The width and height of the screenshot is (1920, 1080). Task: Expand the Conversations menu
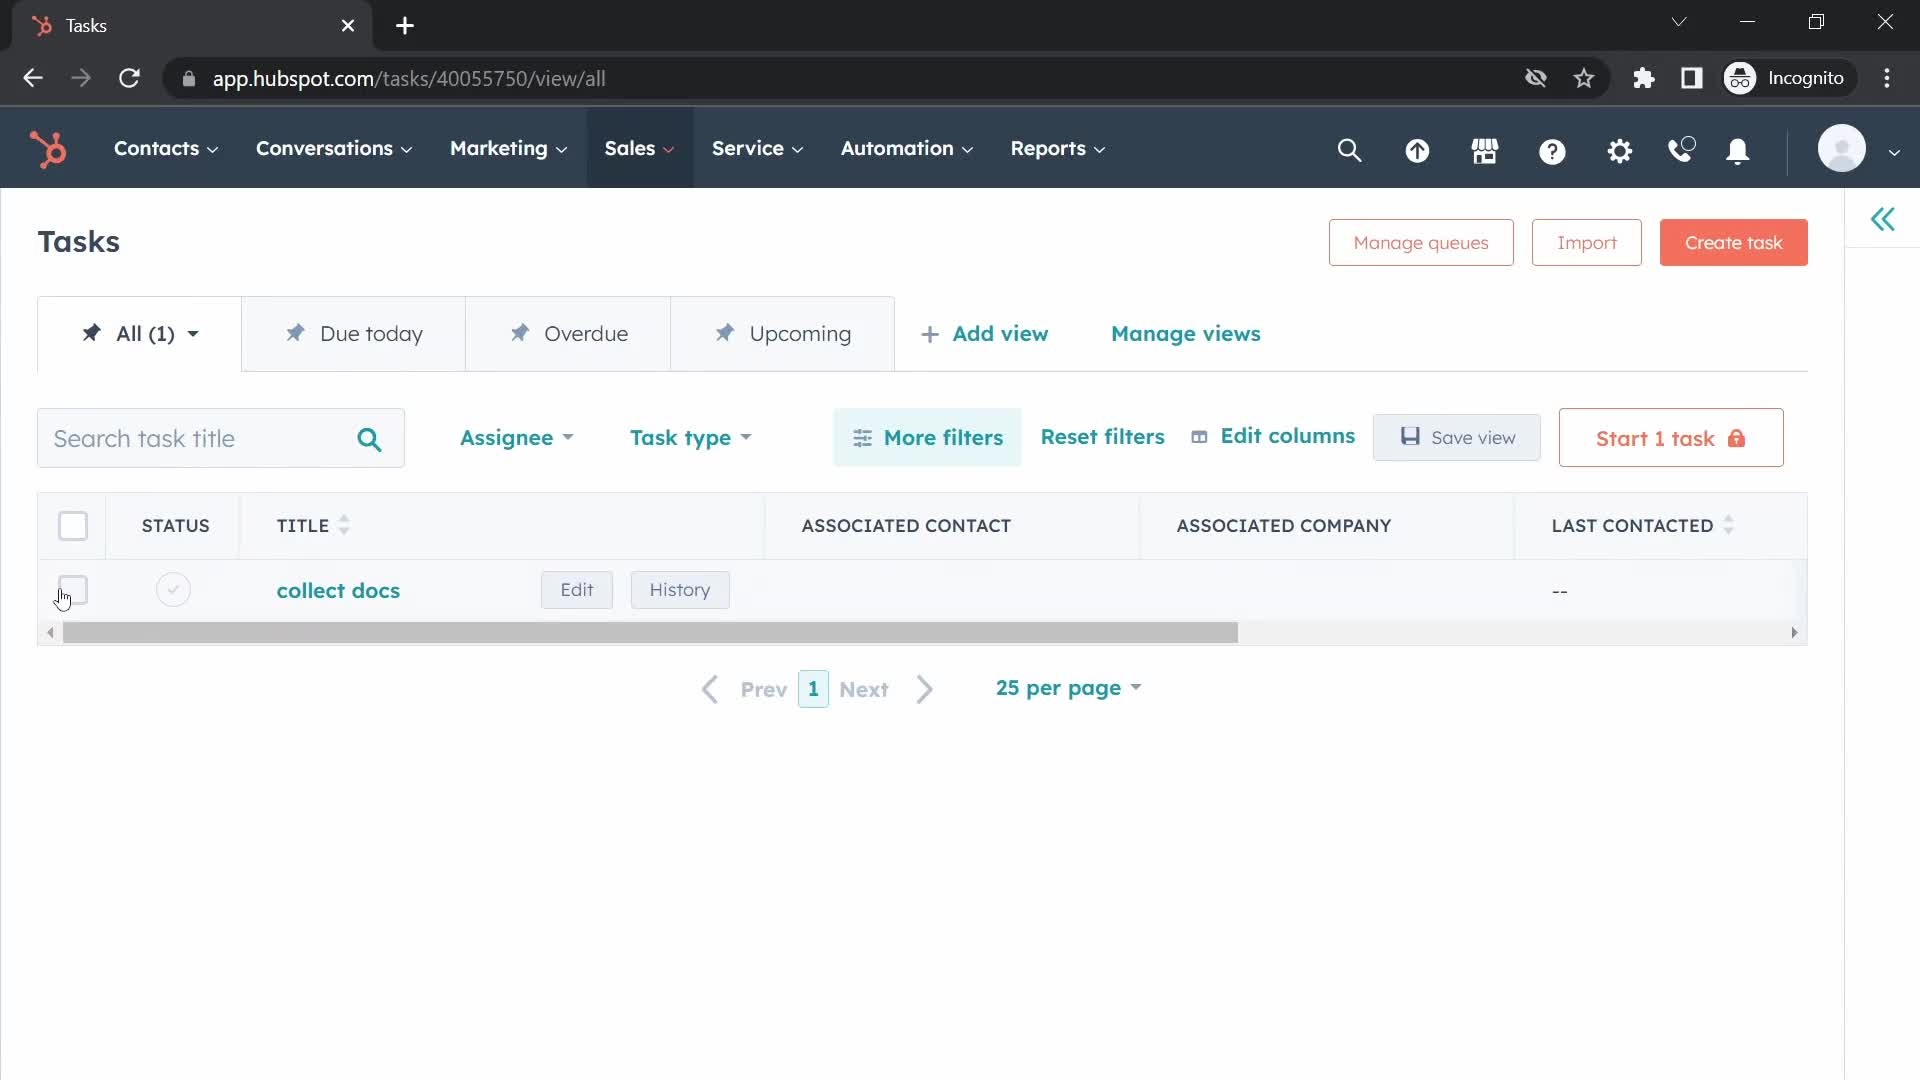click(x=334, y=149)
